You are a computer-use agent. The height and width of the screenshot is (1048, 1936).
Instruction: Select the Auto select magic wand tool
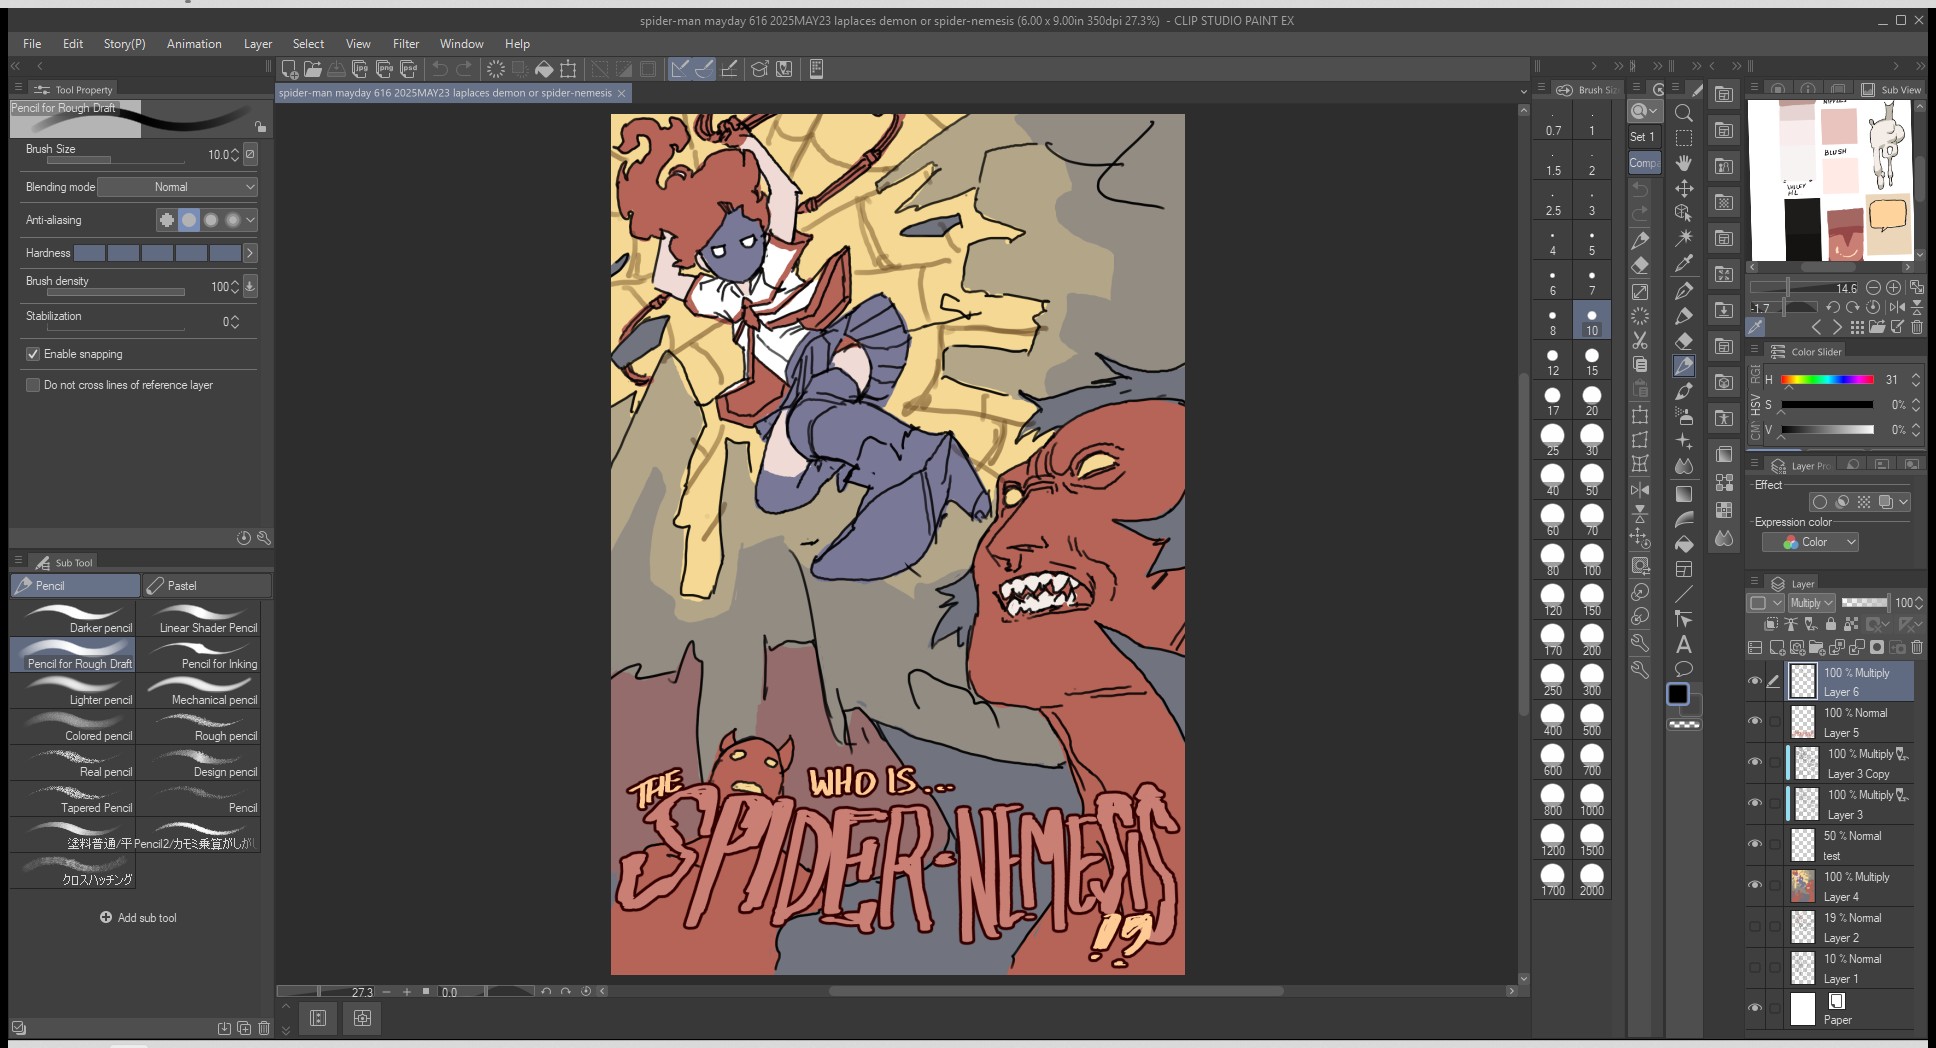(1684, 238)
